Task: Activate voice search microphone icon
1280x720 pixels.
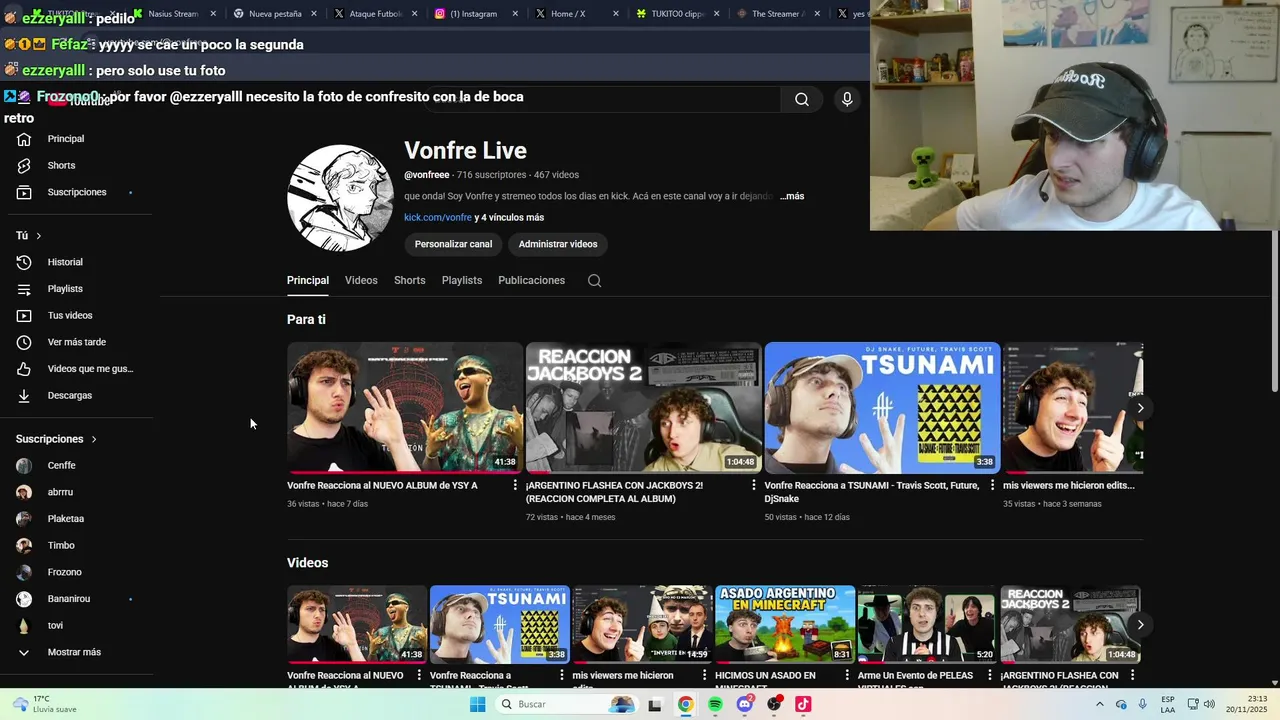Action: pos(847,99)
